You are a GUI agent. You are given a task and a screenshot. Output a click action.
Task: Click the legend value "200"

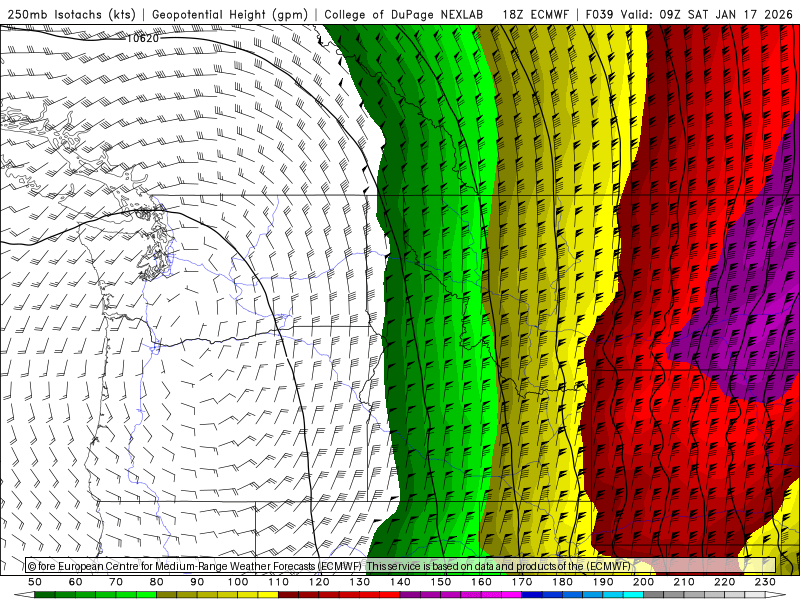[644, 582]
